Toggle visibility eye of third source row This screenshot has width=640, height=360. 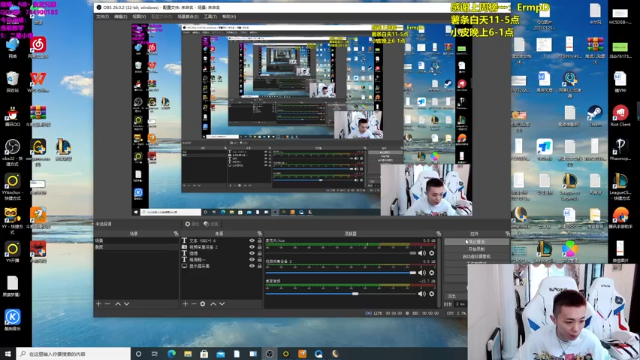coord(252,253)
